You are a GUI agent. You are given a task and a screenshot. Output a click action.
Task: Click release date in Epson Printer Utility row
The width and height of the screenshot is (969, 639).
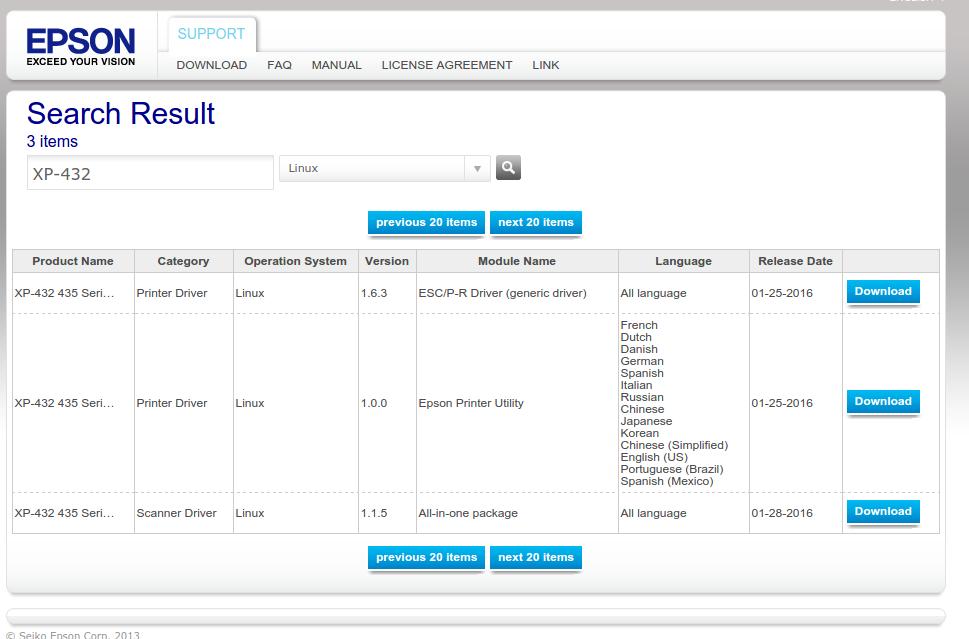point(782,404)
